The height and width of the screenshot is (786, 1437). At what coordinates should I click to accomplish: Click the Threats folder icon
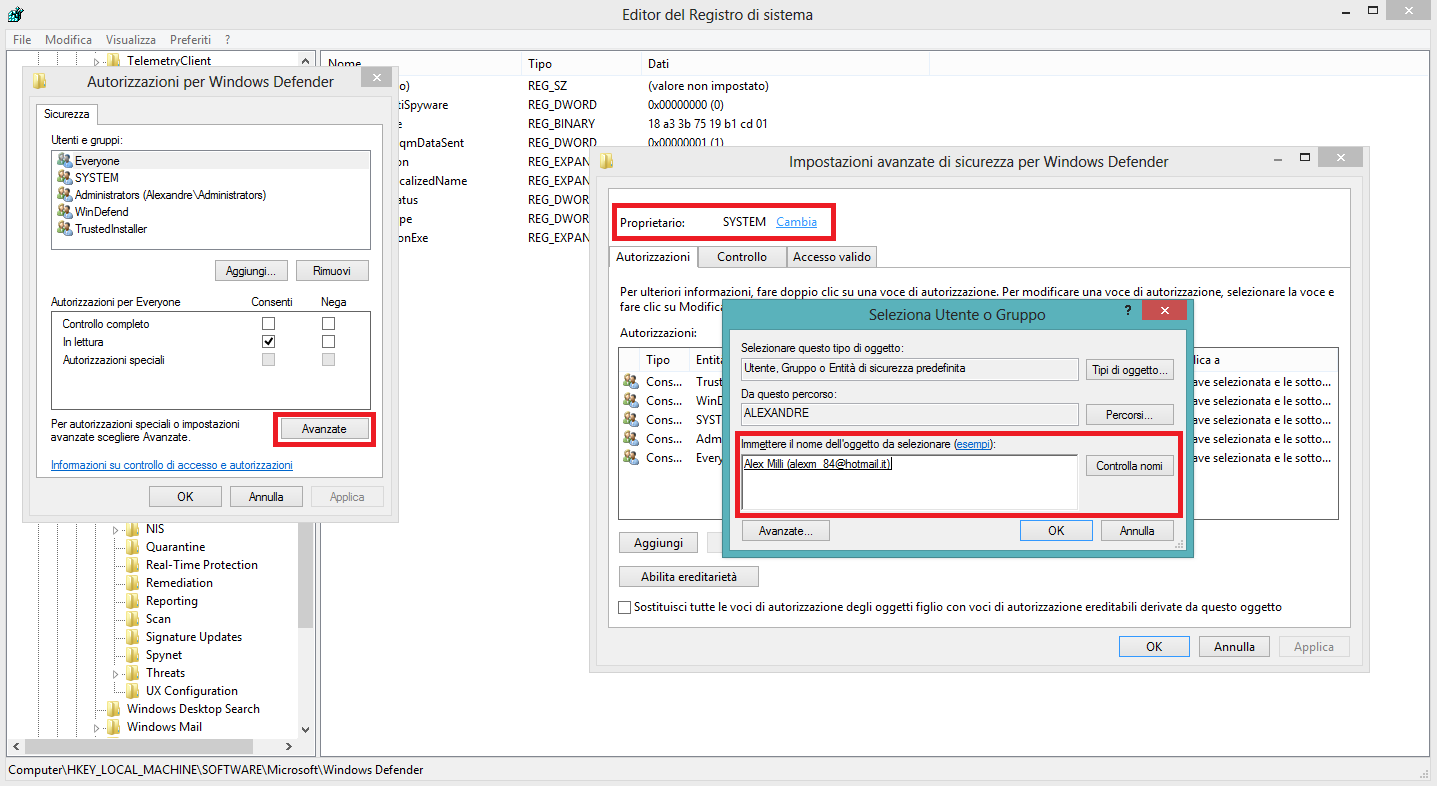coord(133,673)
